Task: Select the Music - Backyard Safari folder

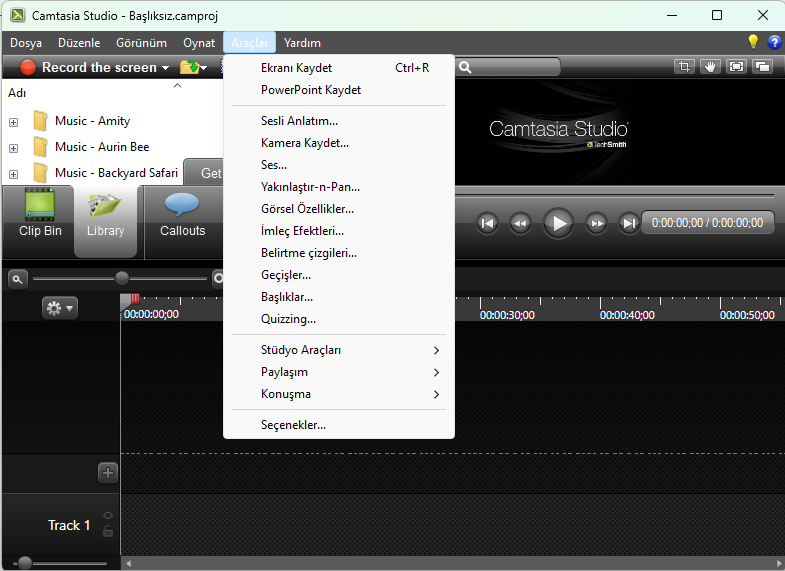Action: pos(116,173)
